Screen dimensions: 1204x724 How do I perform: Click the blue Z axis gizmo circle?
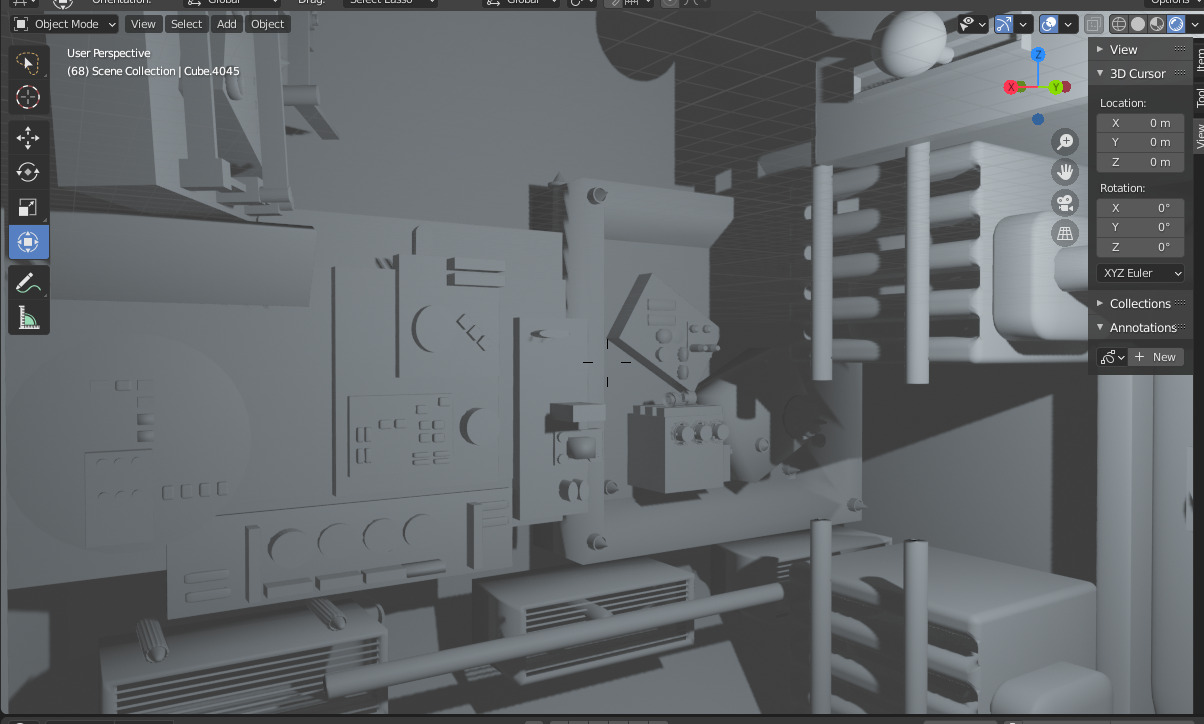click(1039, 54)
